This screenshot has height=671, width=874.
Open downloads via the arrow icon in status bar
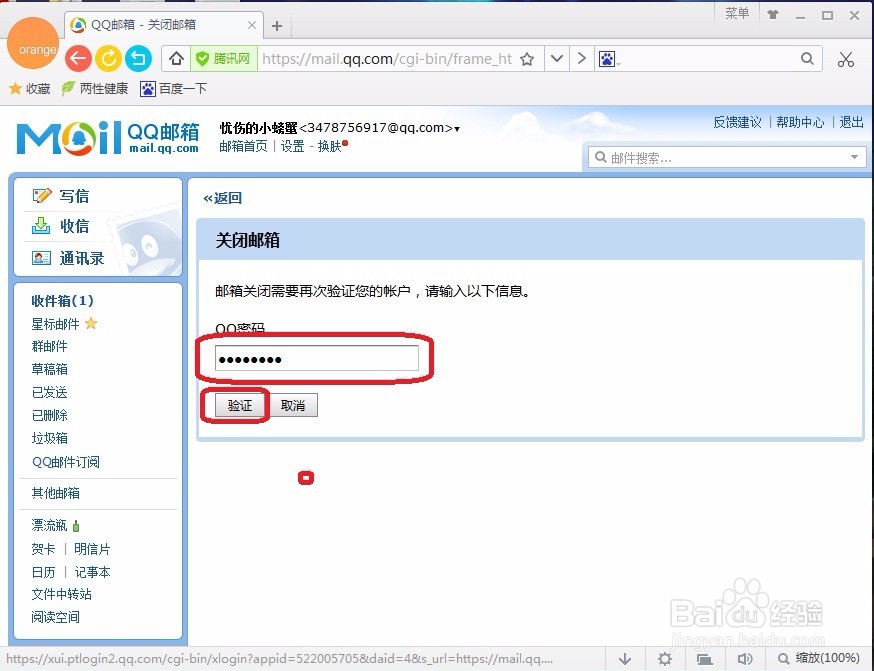point(624,659)
